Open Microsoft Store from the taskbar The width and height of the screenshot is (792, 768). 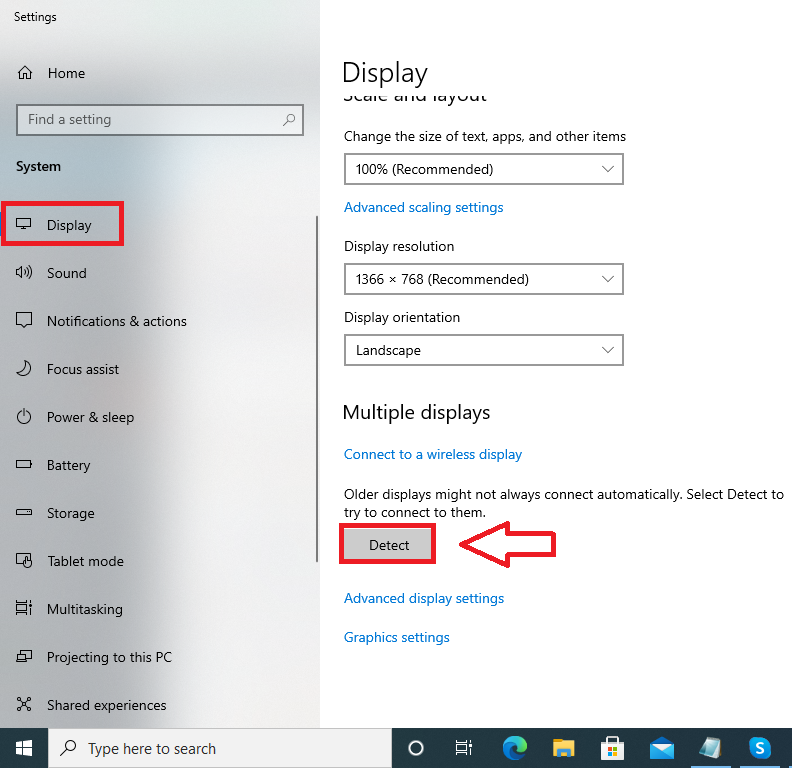click(x=612, y=748)
